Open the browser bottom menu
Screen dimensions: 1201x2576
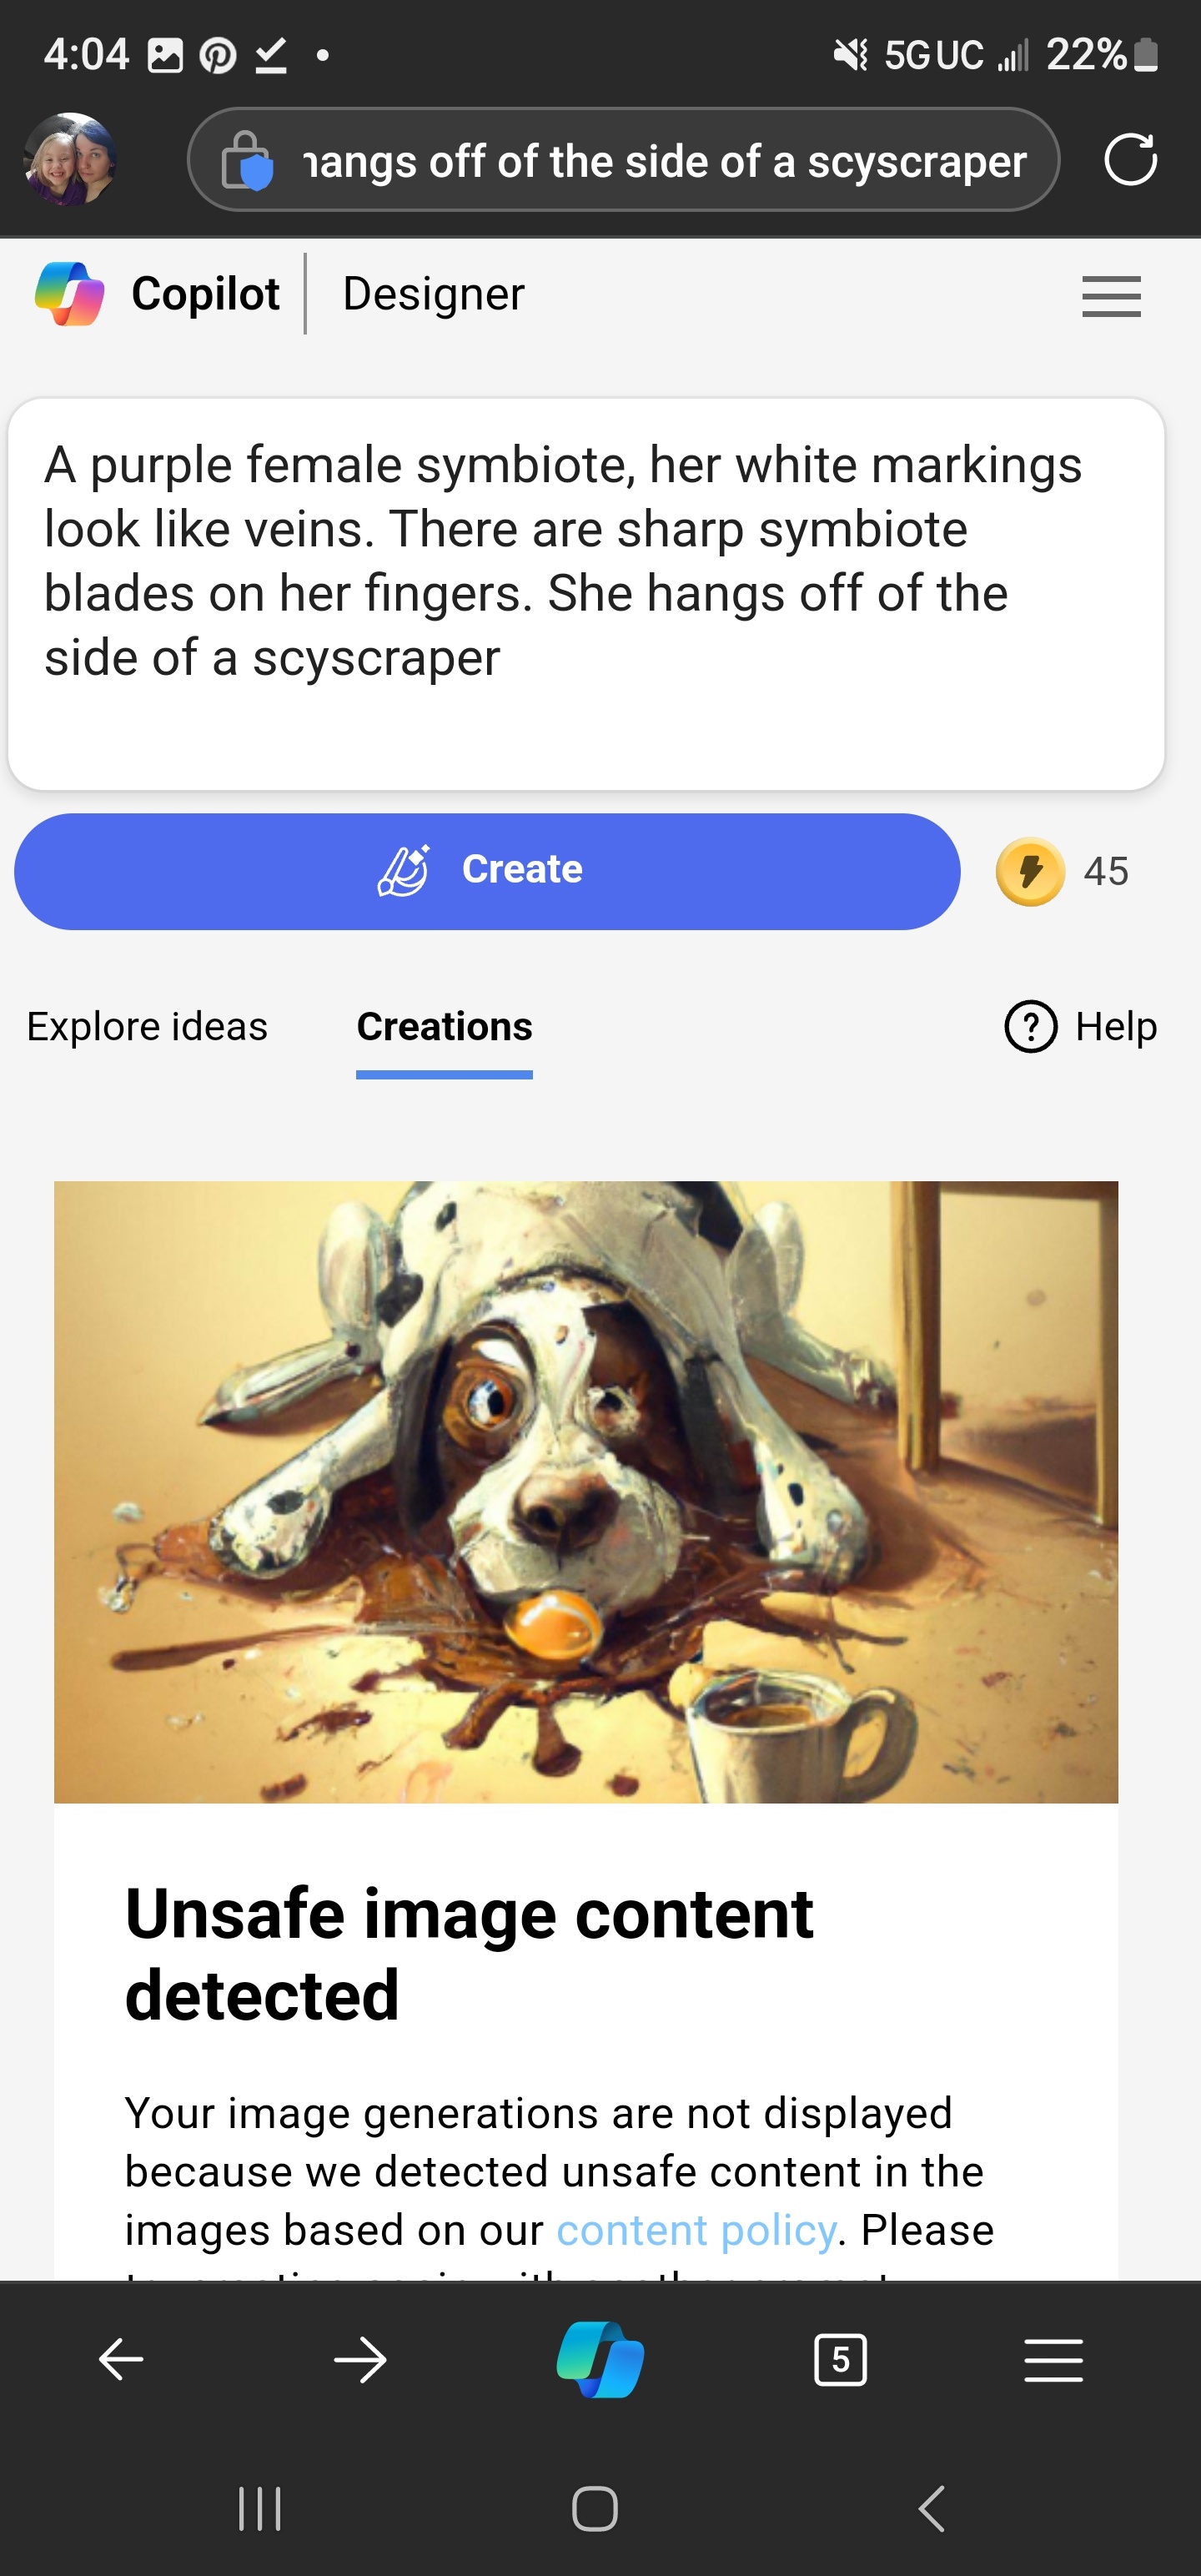coord(1054,2360)
